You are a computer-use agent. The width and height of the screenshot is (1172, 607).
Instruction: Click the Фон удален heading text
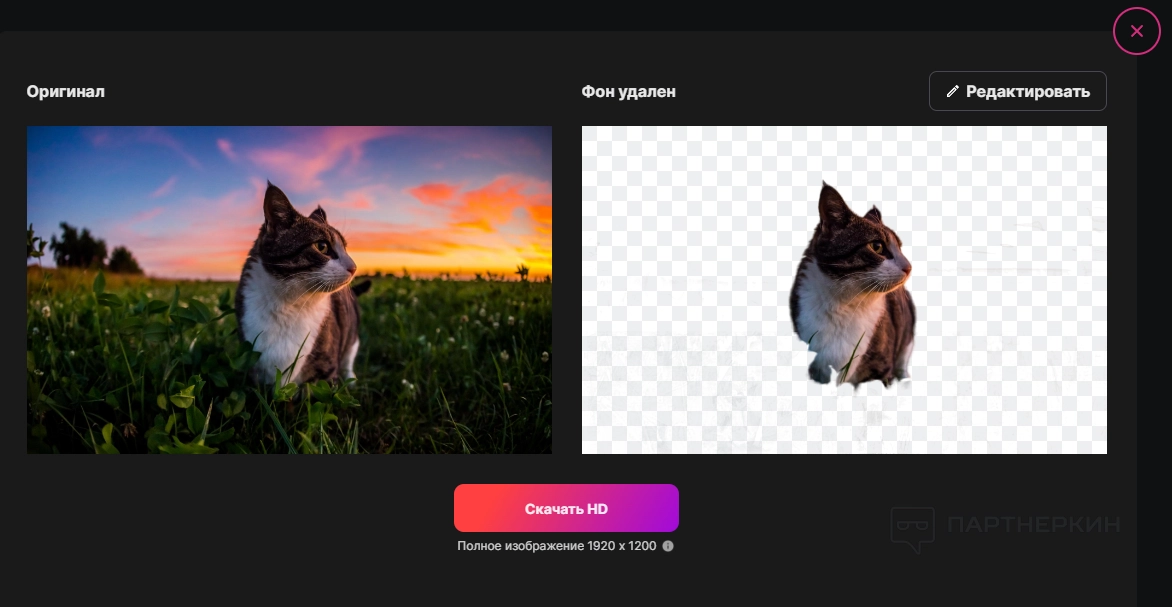(x=628, y=91)
